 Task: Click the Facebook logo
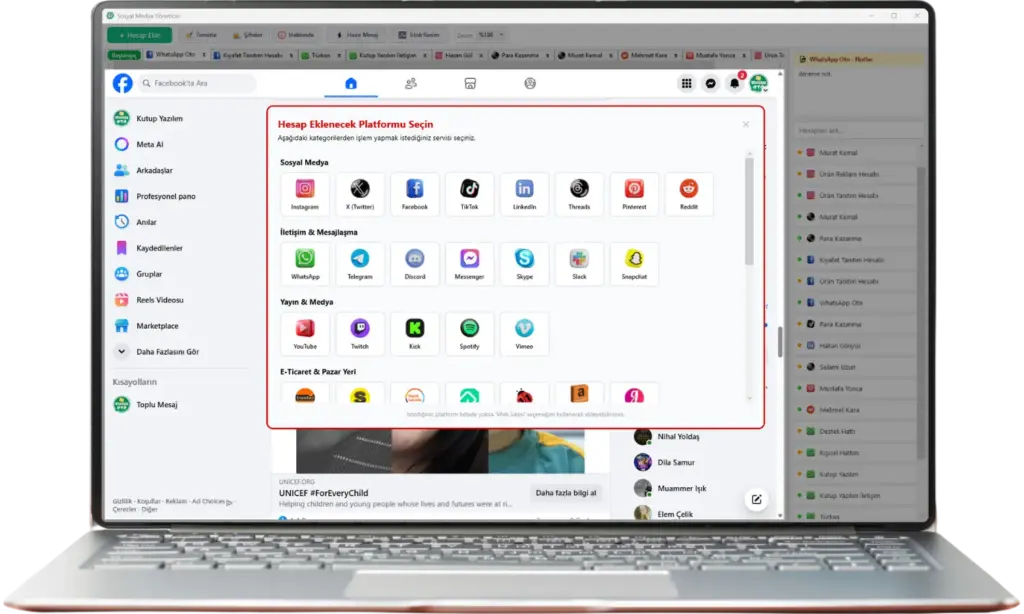[x=122, y=83]
